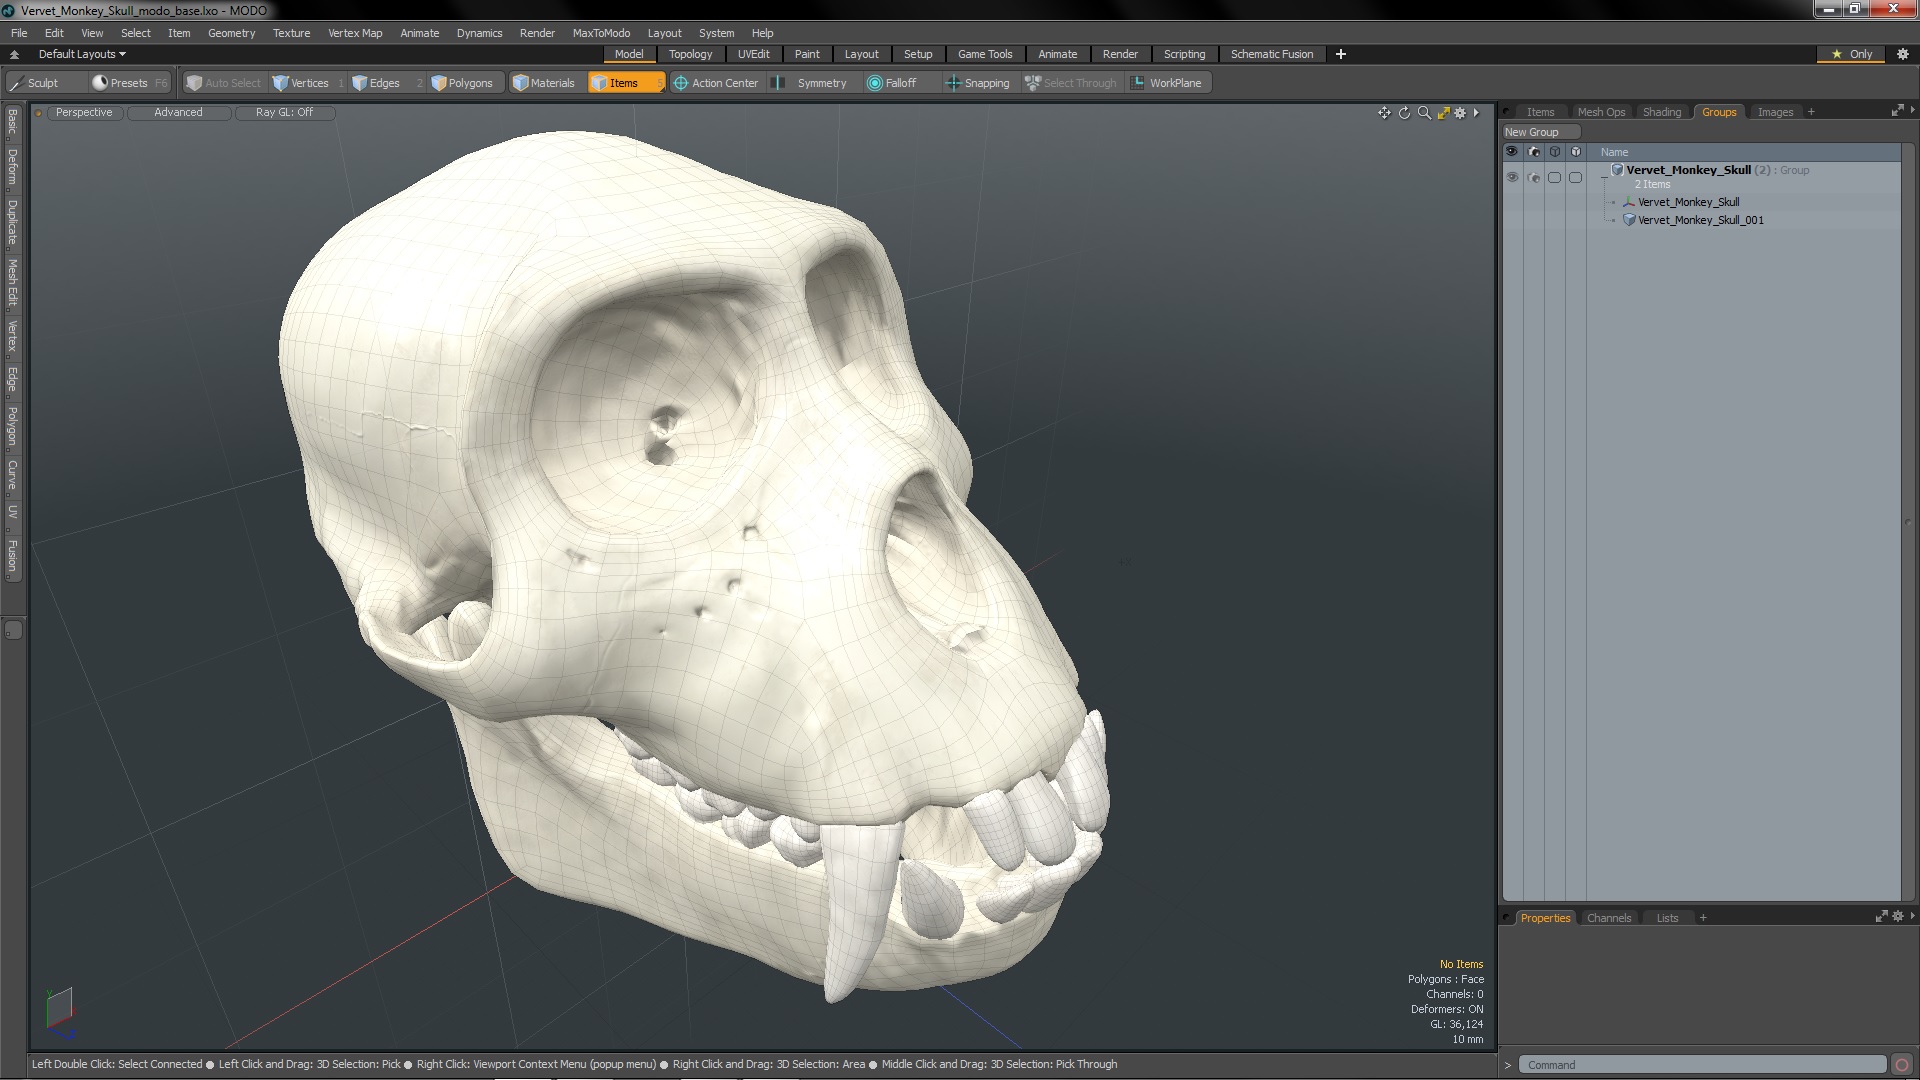Switch to the Mesh Ops tab
This screenshot has width=1920, height=1080.
coord(1600,112)
